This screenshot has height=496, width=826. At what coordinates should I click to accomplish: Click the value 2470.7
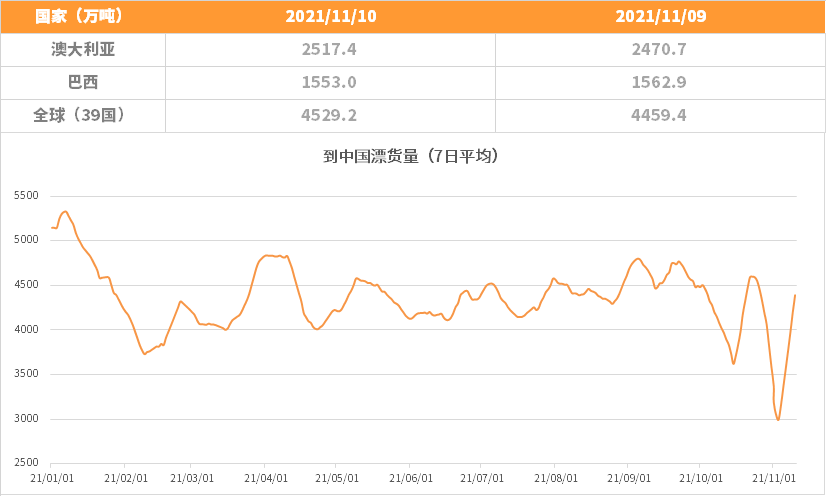click(659, 49)
